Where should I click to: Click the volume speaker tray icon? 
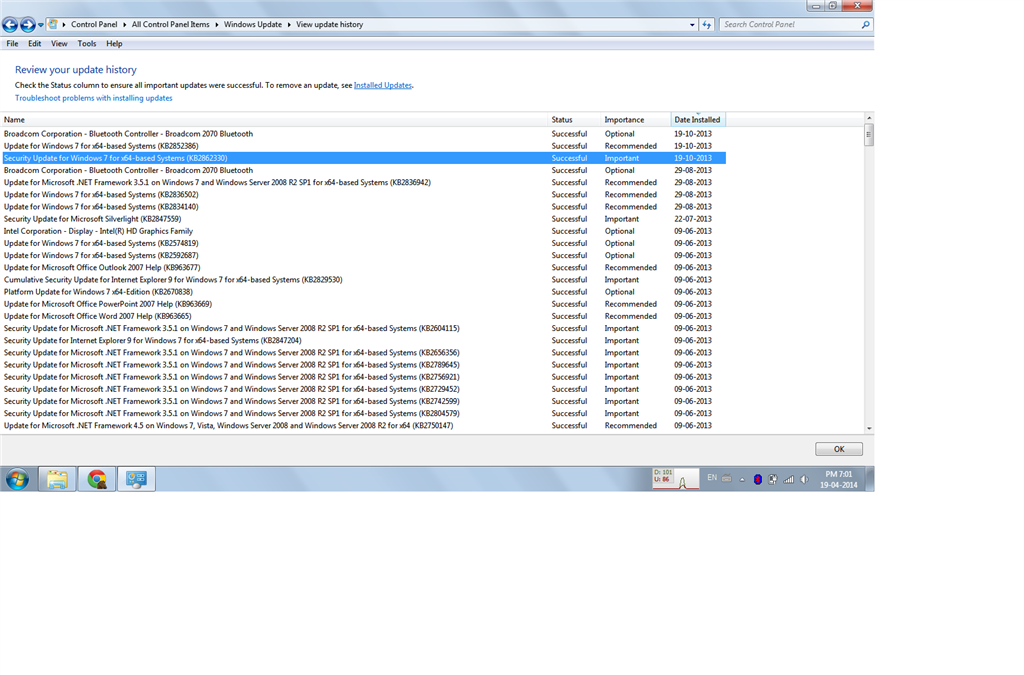click(x=805, y=479)
